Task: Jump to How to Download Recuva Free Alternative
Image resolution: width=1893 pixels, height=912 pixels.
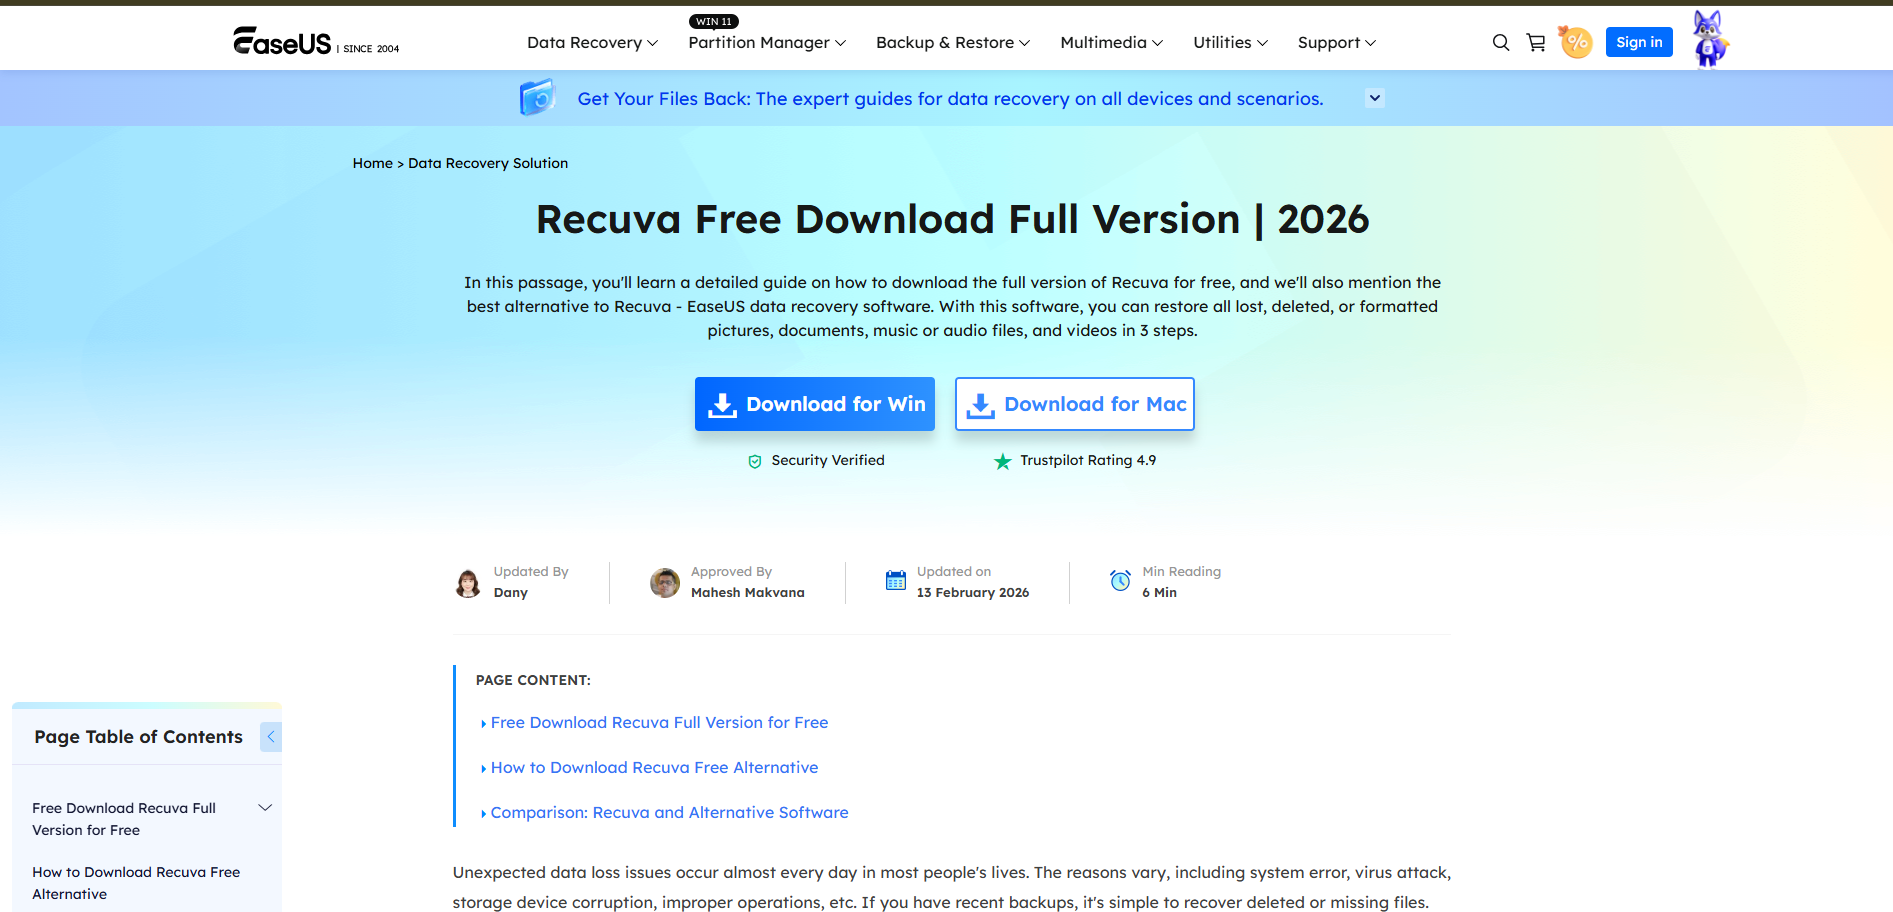Action: click(654, 767)
